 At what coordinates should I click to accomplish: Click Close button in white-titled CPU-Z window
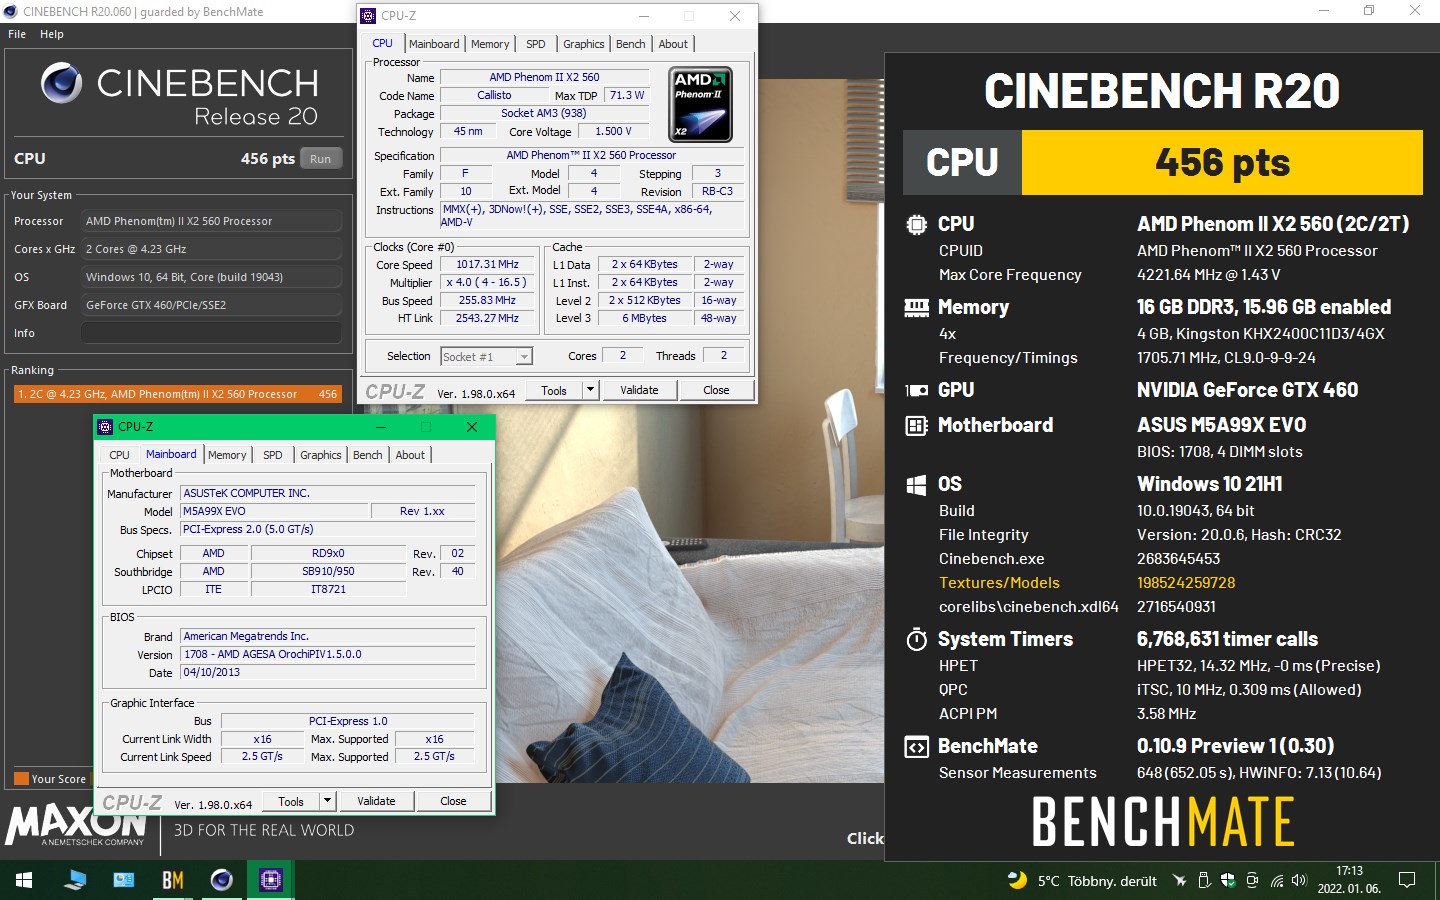point(716,390)
